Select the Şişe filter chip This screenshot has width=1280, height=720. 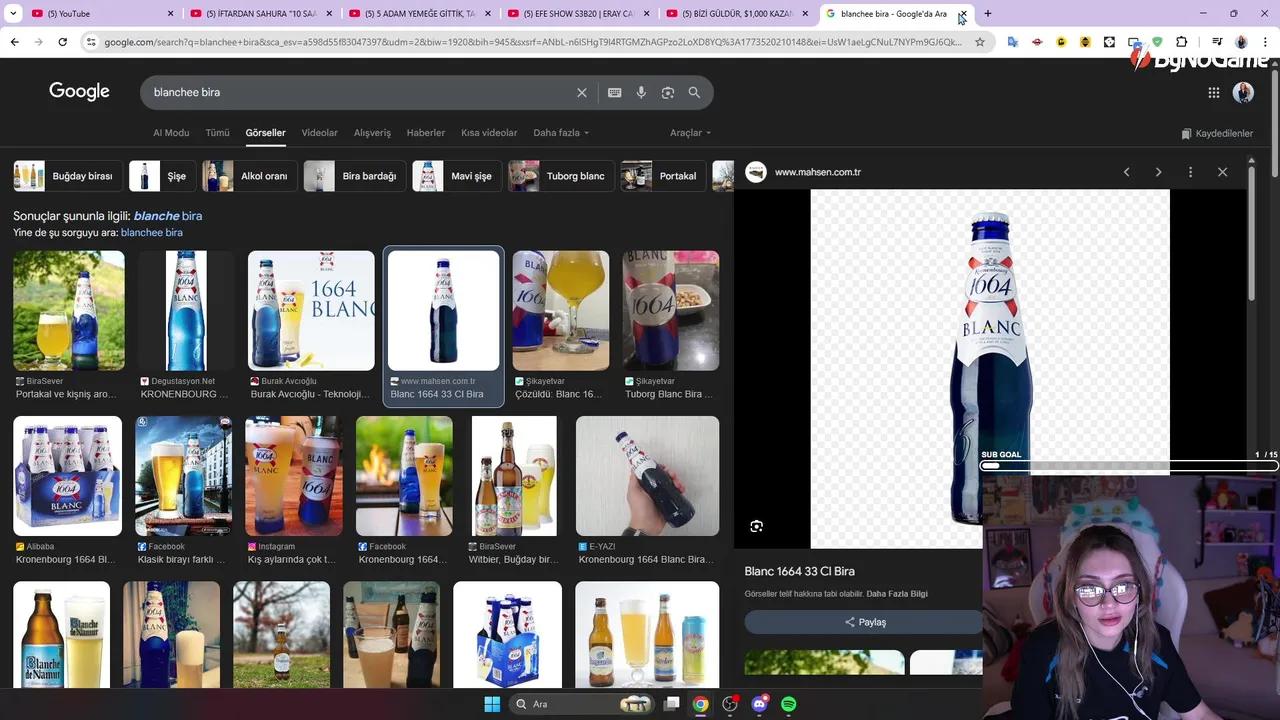[162, 176]
